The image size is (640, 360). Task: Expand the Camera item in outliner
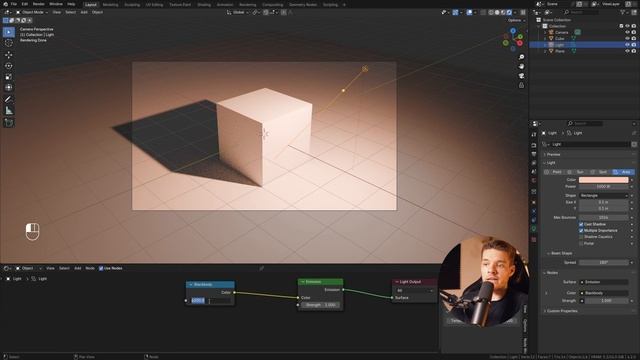545,32
